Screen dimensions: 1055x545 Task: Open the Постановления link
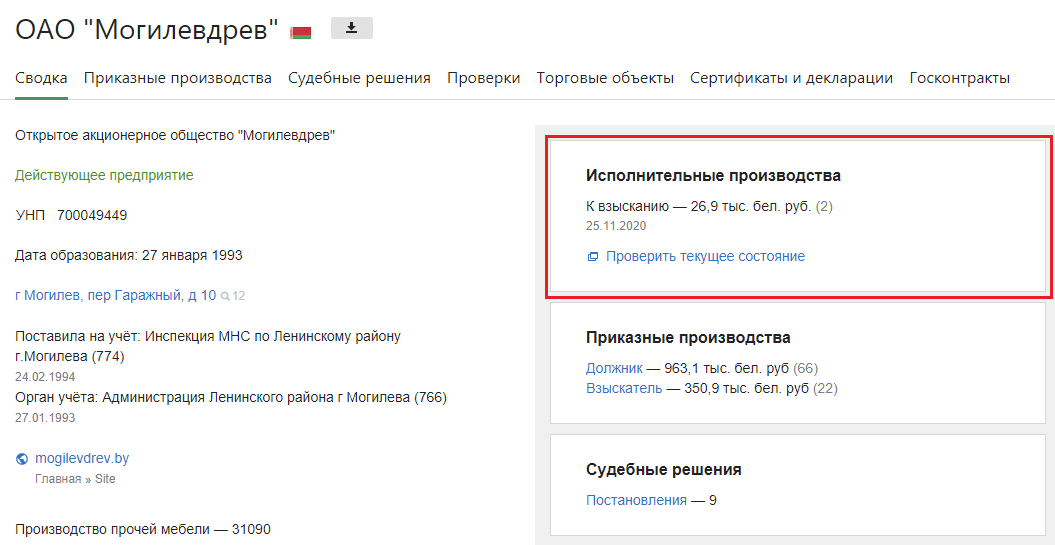tap(636, 500)
